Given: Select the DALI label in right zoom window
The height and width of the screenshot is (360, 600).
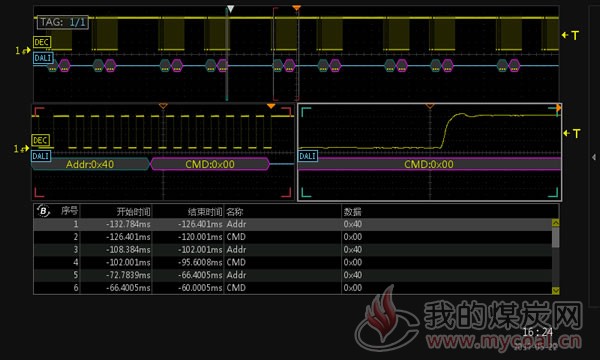Looking at the screenshot, I should click(308, 156).
